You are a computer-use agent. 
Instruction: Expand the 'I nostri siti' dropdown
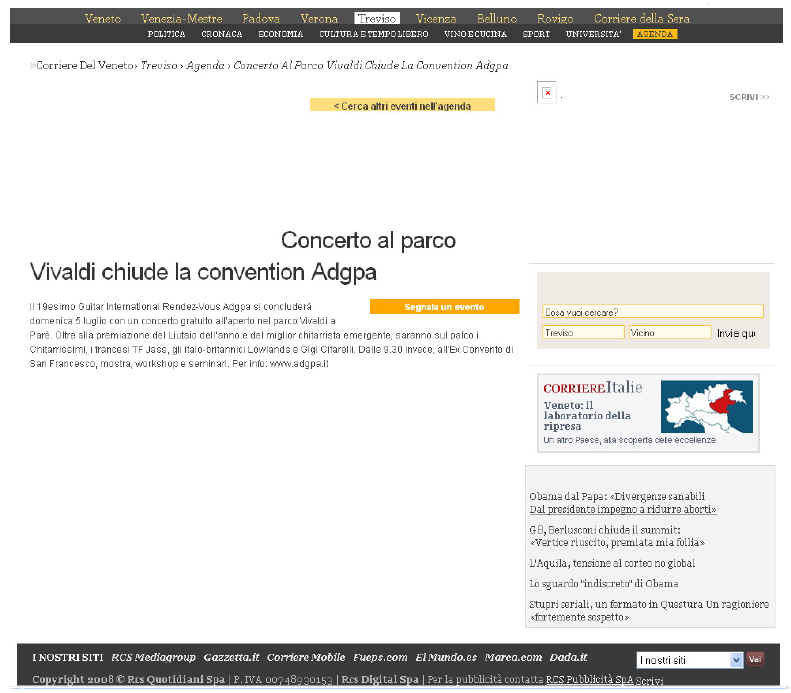point(690,660)
